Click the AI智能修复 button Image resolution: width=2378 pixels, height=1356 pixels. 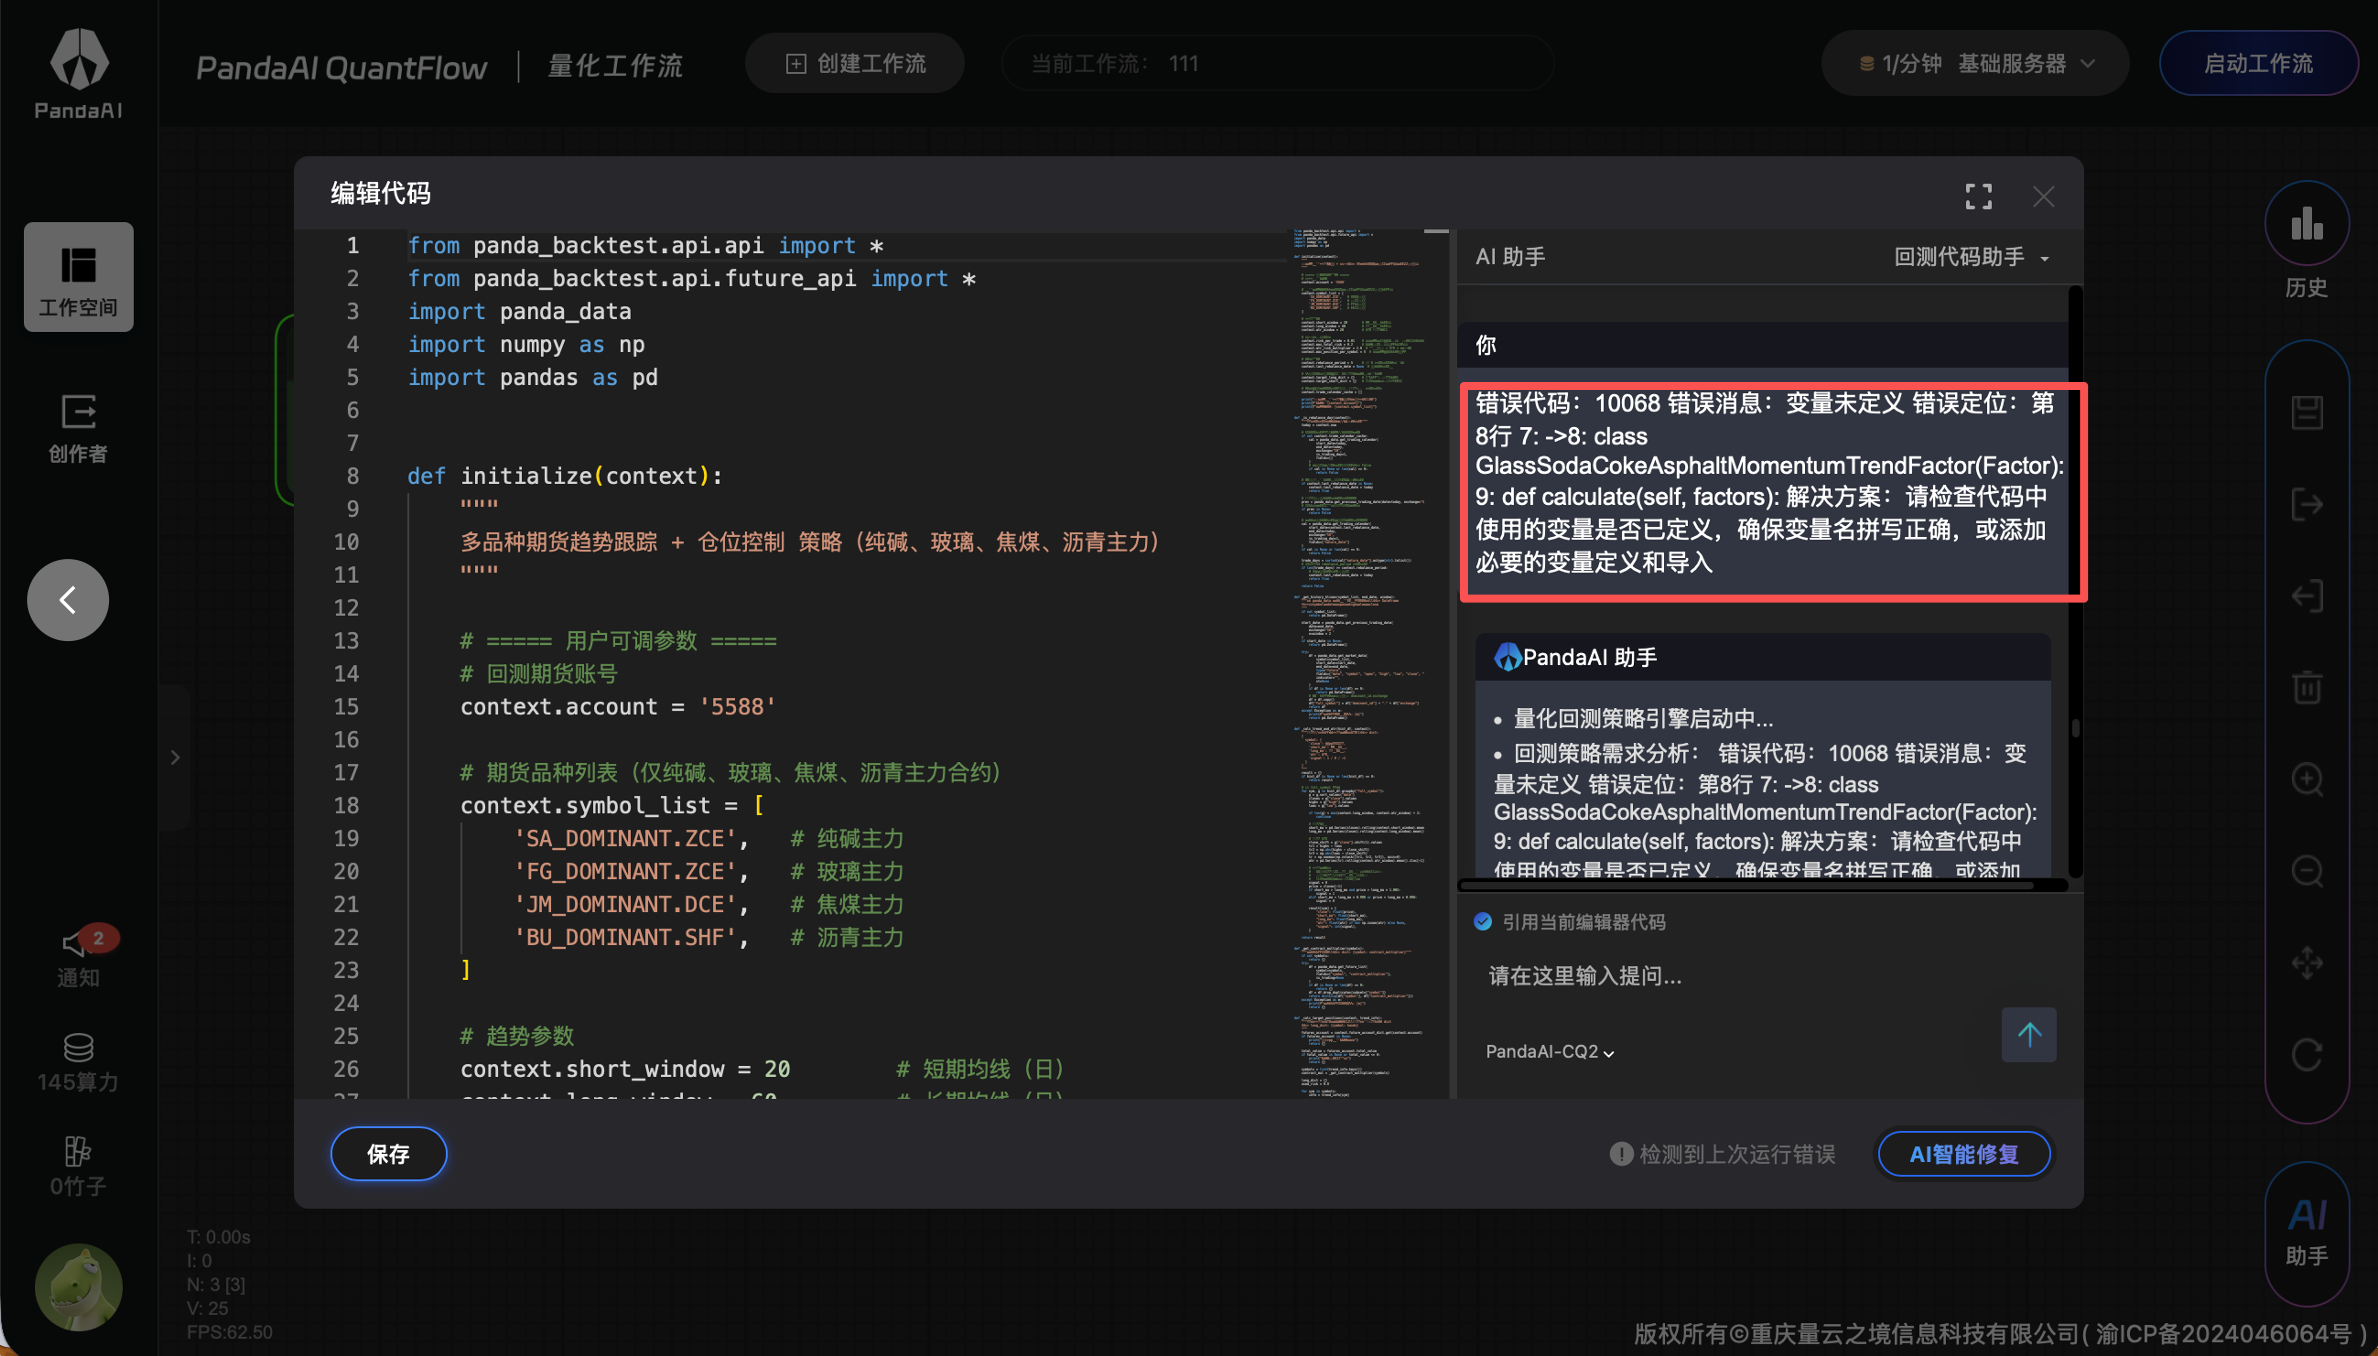1964,1154
